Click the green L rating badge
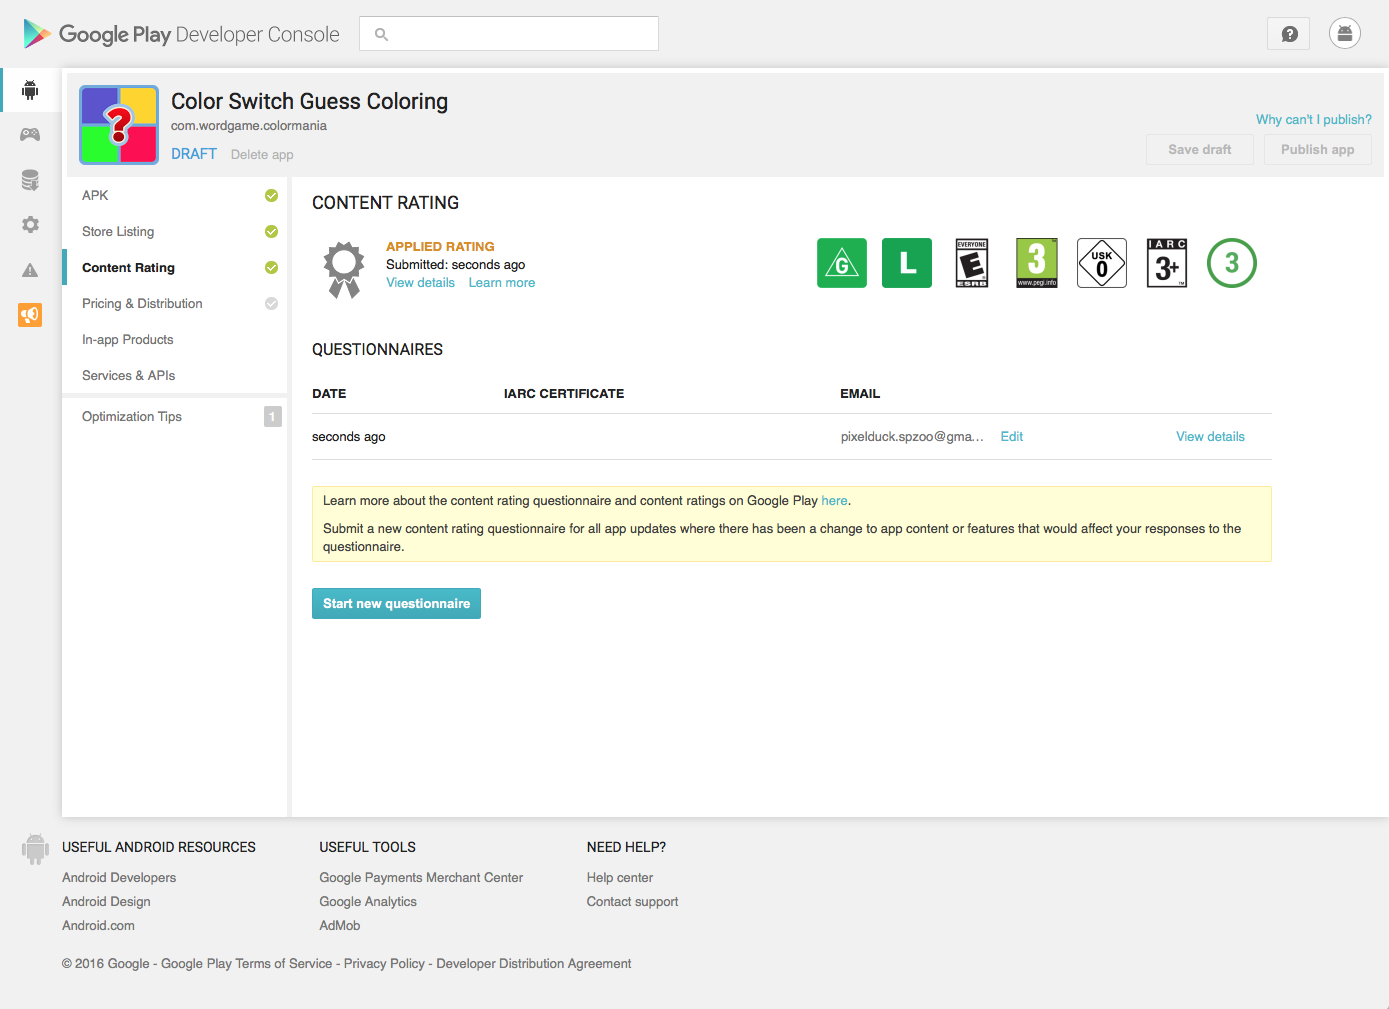Viewport: 1389px width, 1009px height. tap(907, 263)
